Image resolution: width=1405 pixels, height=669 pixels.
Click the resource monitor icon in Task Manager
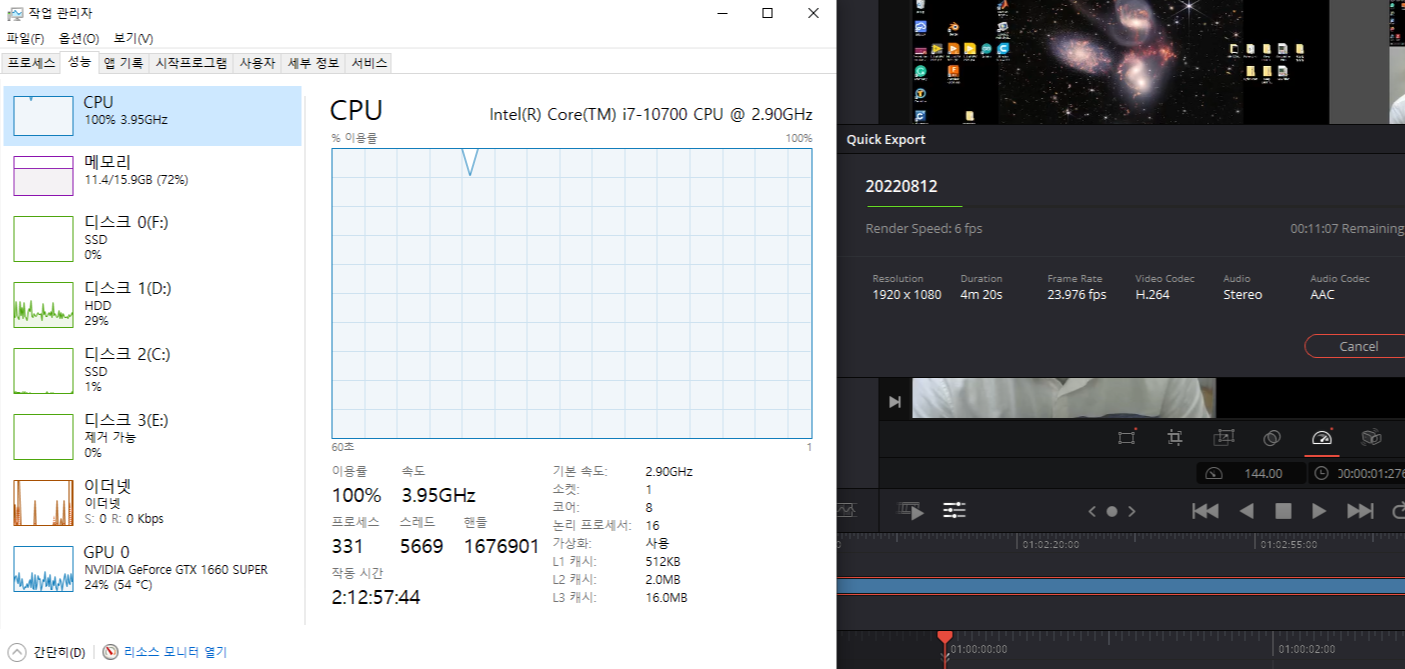pyautogui.click(x=110, y=652)
